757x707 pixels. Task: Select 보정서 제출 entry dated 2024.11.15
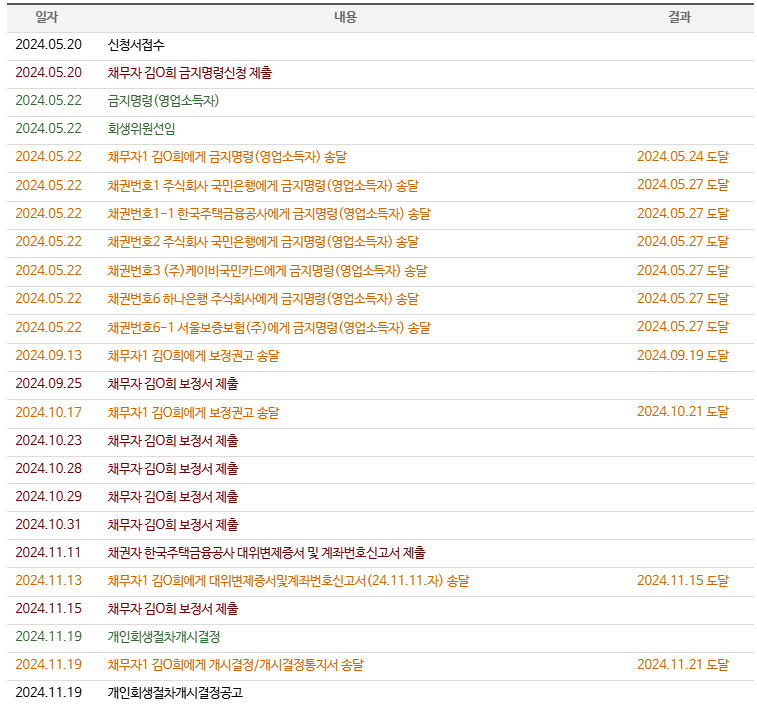173,609
